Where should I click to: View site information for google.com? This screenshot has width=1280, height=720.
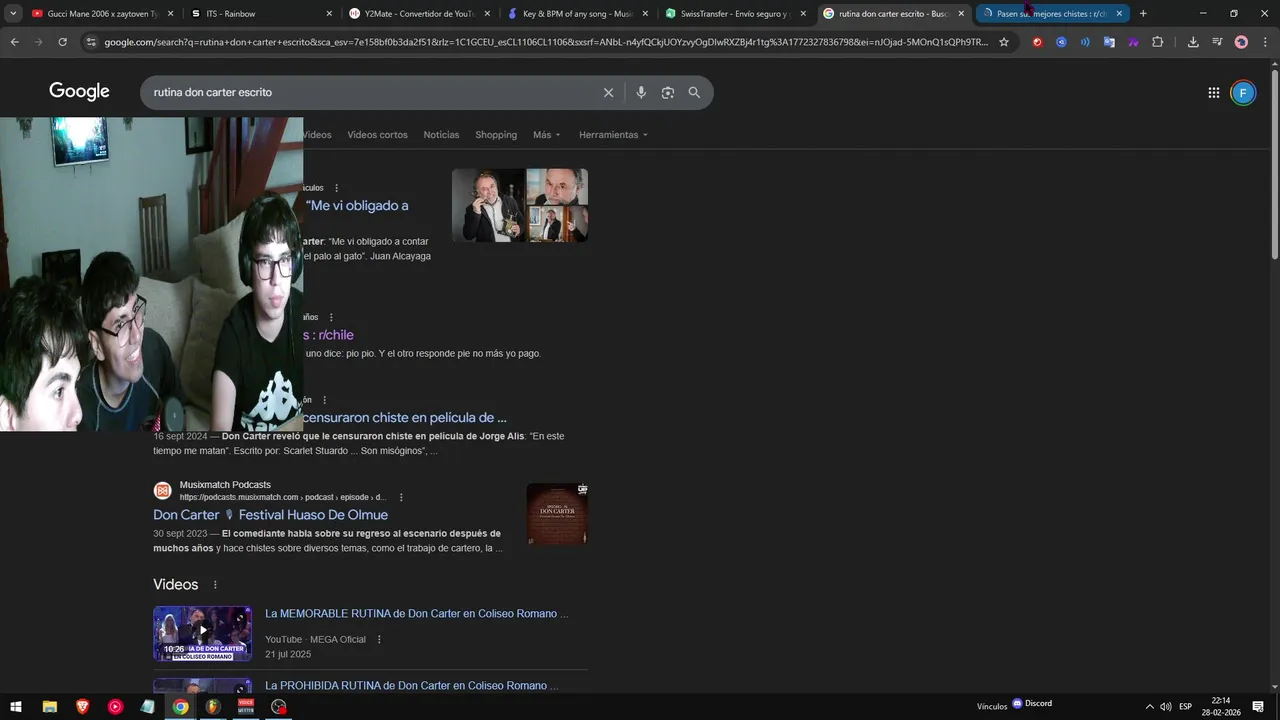point(91,42)
